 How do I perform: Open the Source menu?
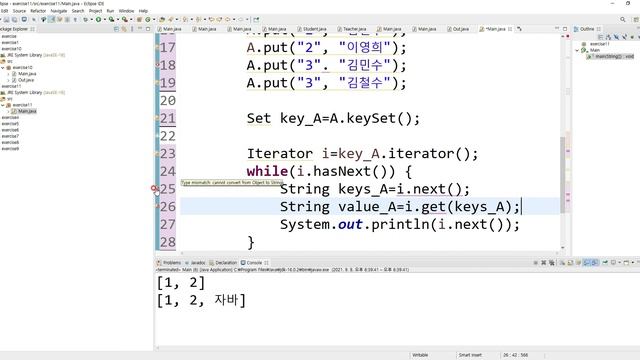[x=19, y=11]
